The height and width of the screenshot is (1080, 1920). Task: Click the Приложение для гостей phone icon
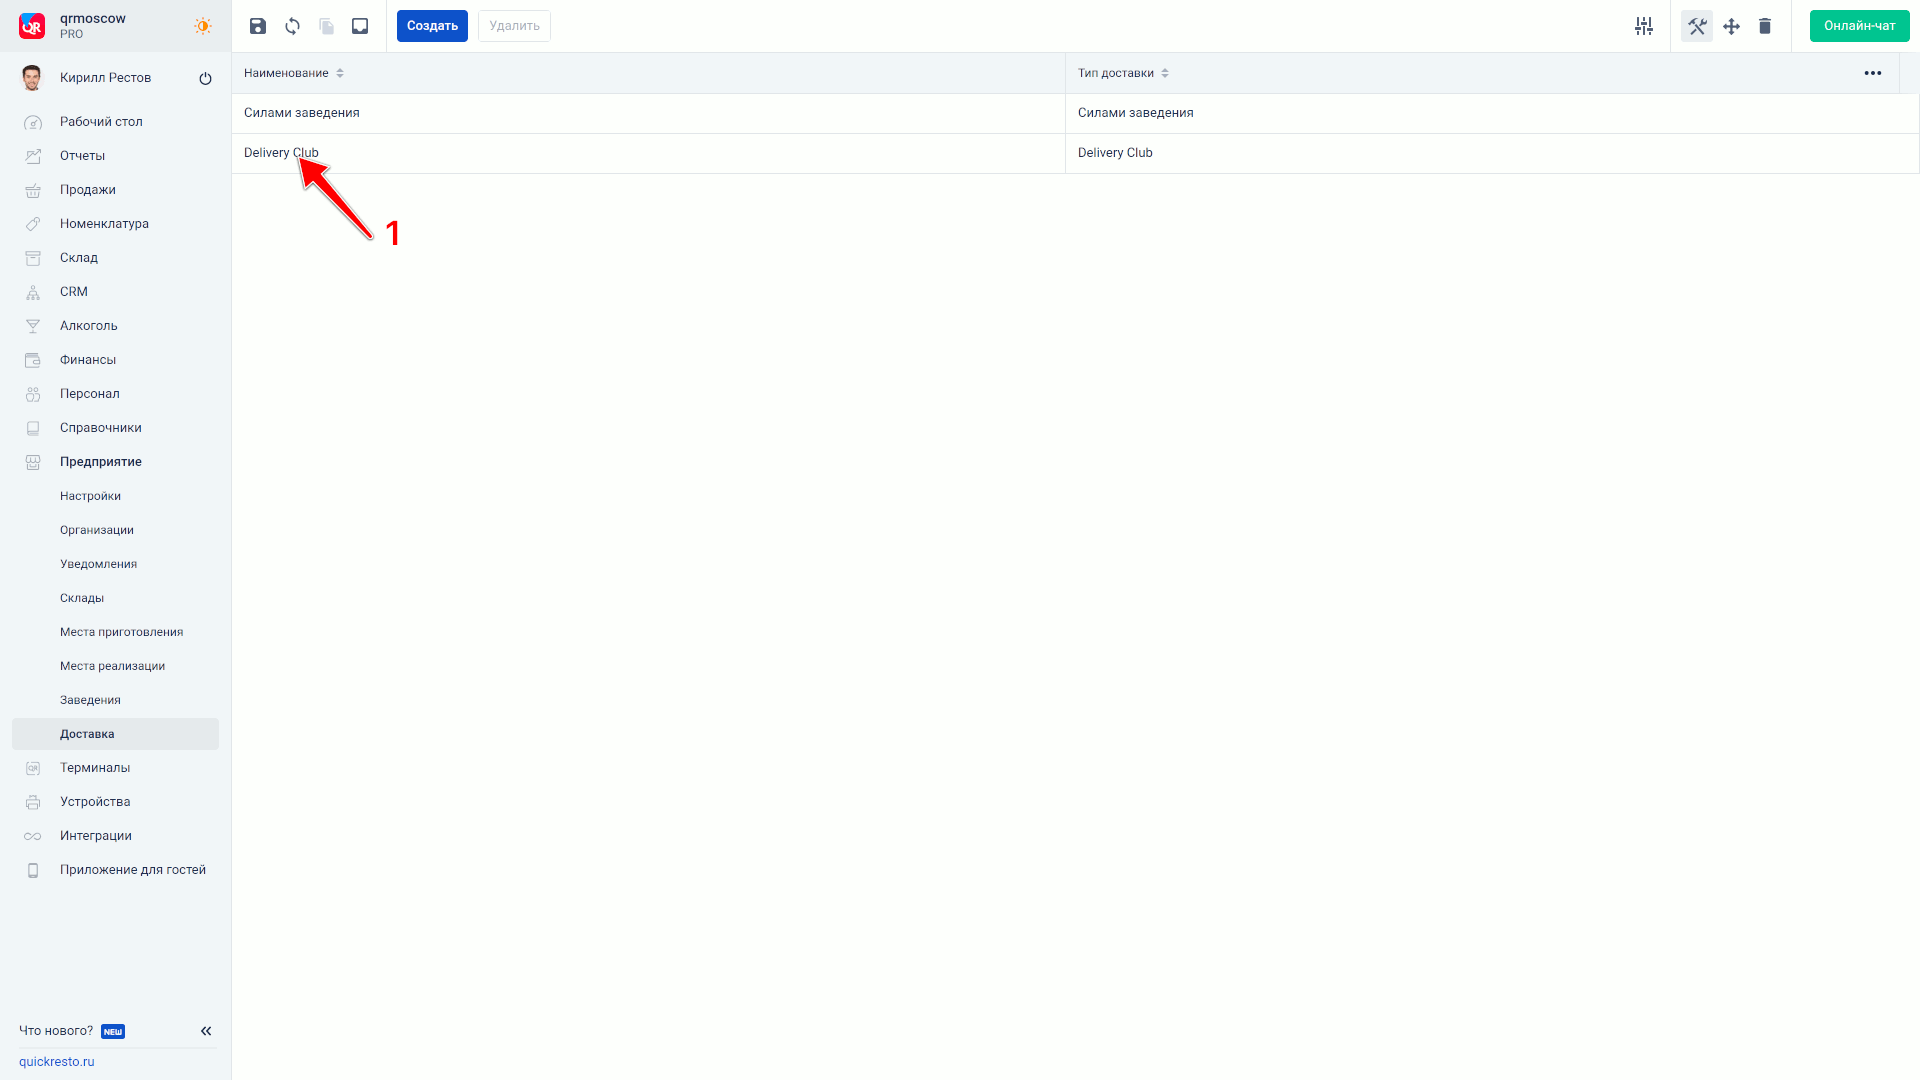pos(33,870)
